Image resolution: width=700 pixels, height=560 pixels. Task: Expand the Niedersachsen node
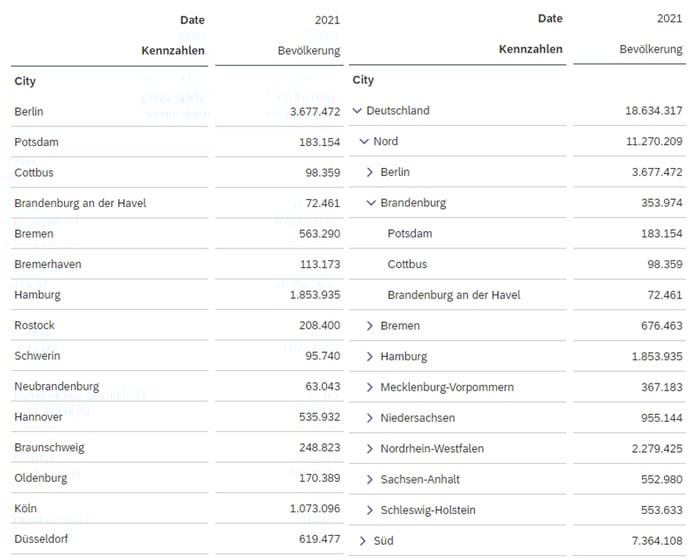pos(370,418)
